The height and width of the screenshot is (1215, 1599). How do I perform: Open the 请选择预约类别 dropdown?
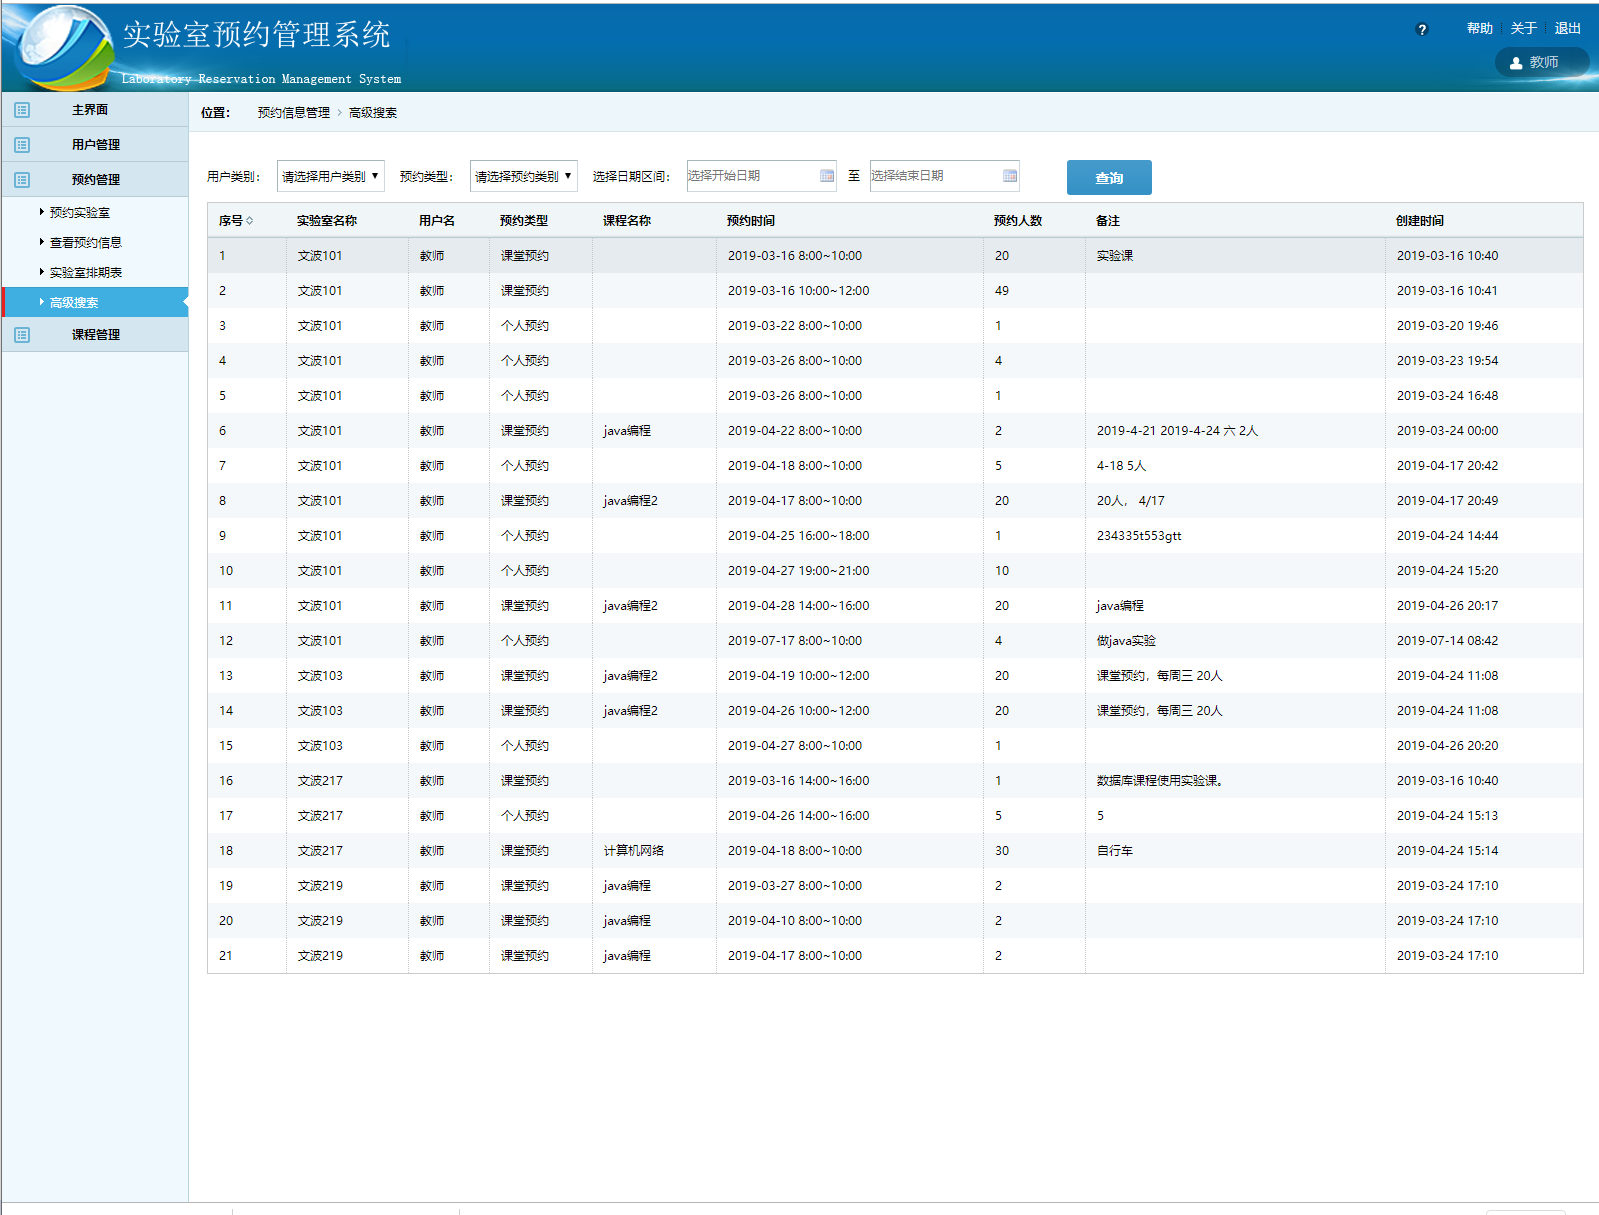point(523,176)
